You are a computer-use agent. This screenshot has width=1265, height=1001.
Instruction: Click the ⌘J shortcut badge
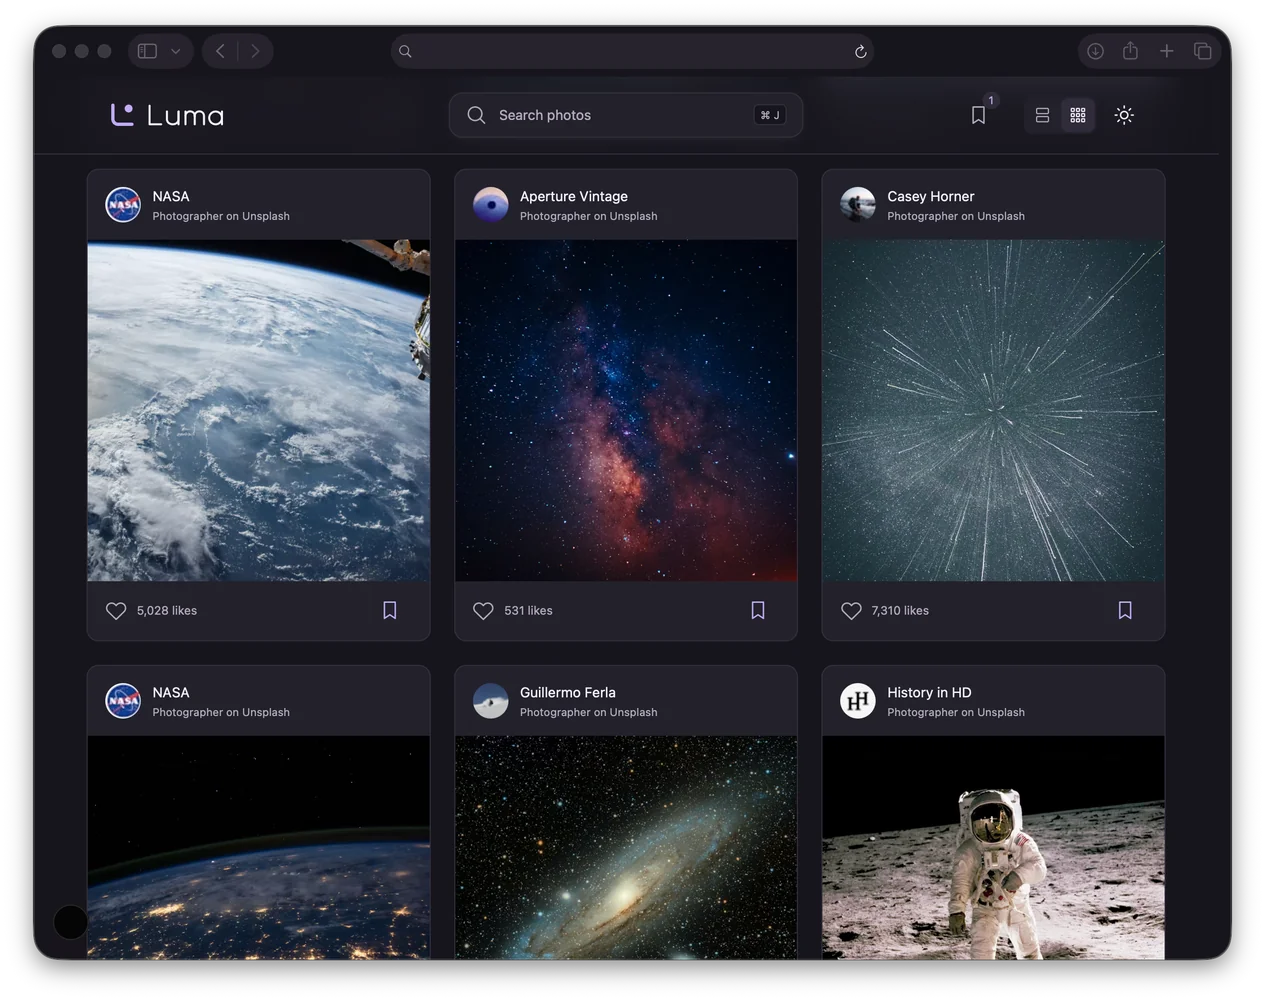pyautogui.click(x=770, y=115)
